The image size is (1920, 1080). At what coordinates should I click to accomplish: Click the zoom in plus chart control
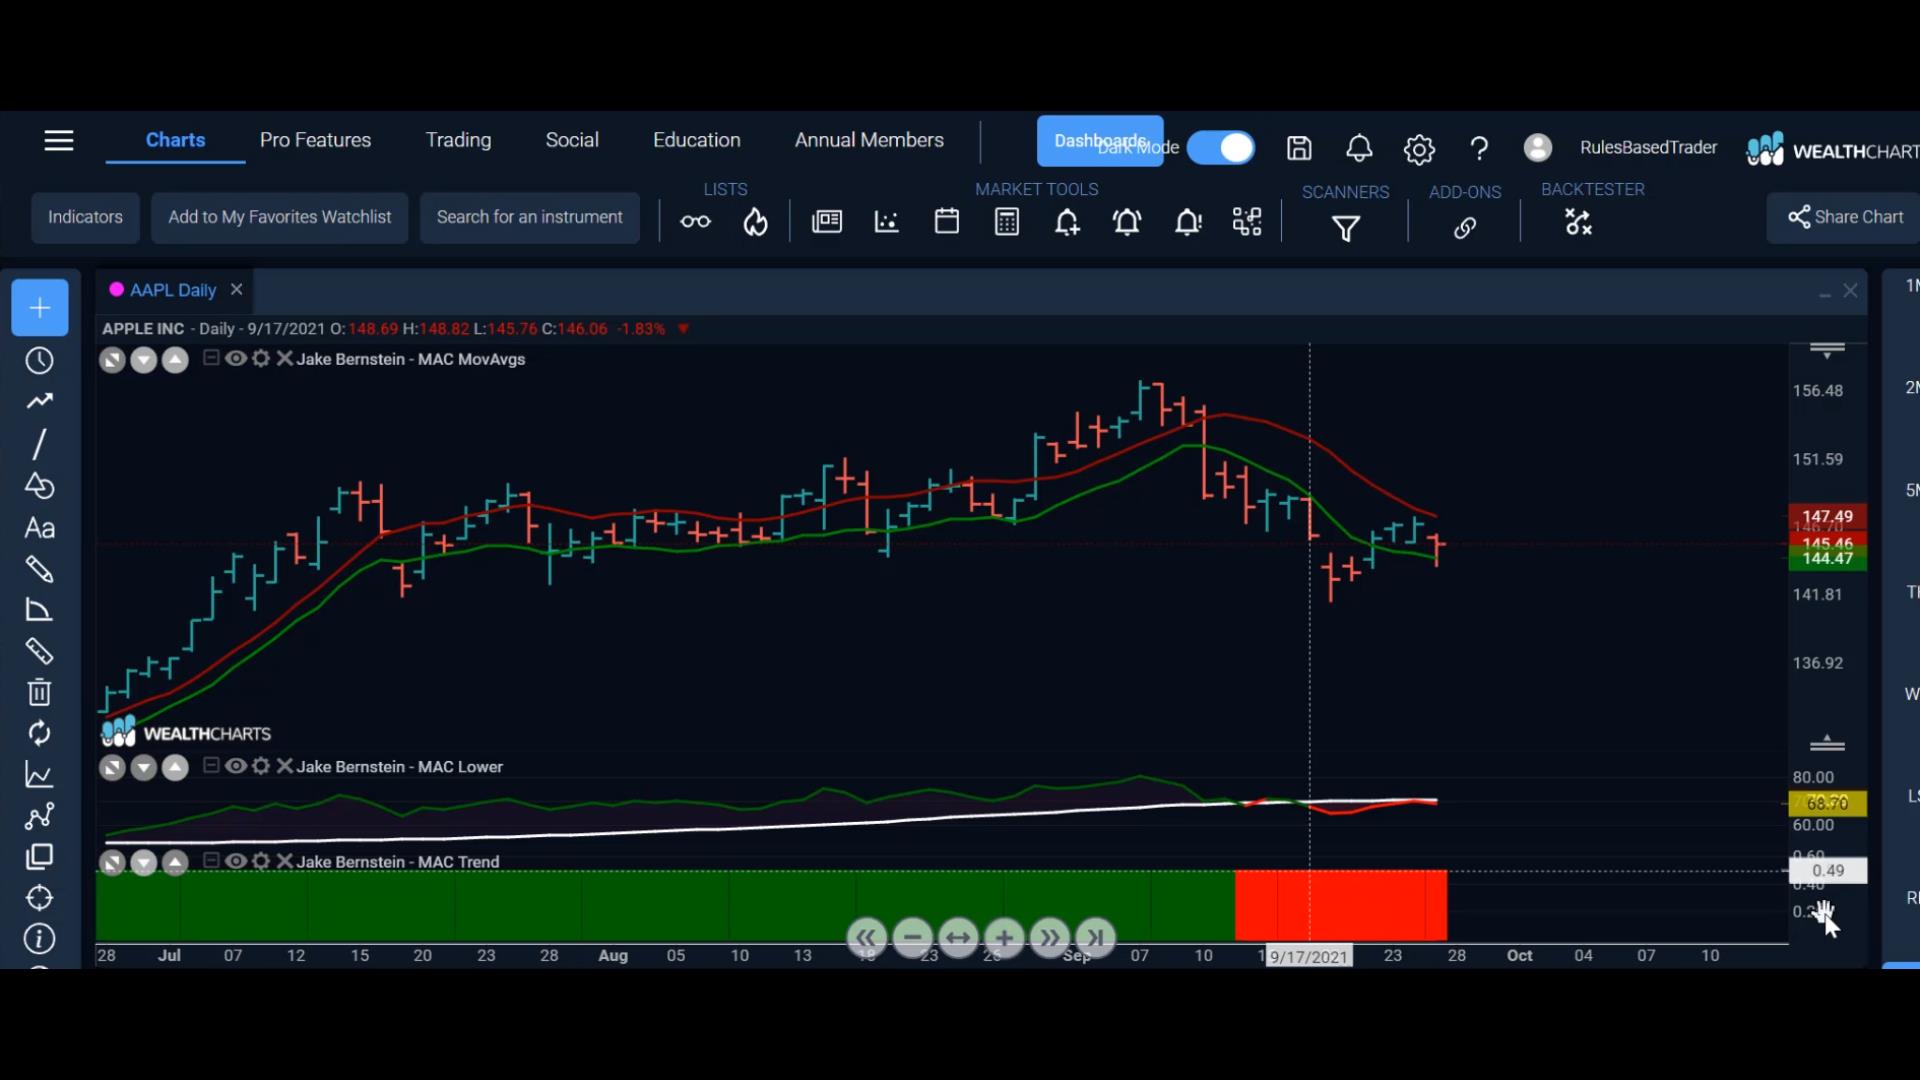pos(1004,938)
